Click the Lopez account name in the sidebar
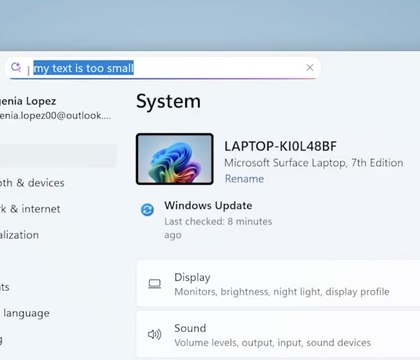Image resolution: width=420 pixels, height=360 pixels. [x=28, y=101]
